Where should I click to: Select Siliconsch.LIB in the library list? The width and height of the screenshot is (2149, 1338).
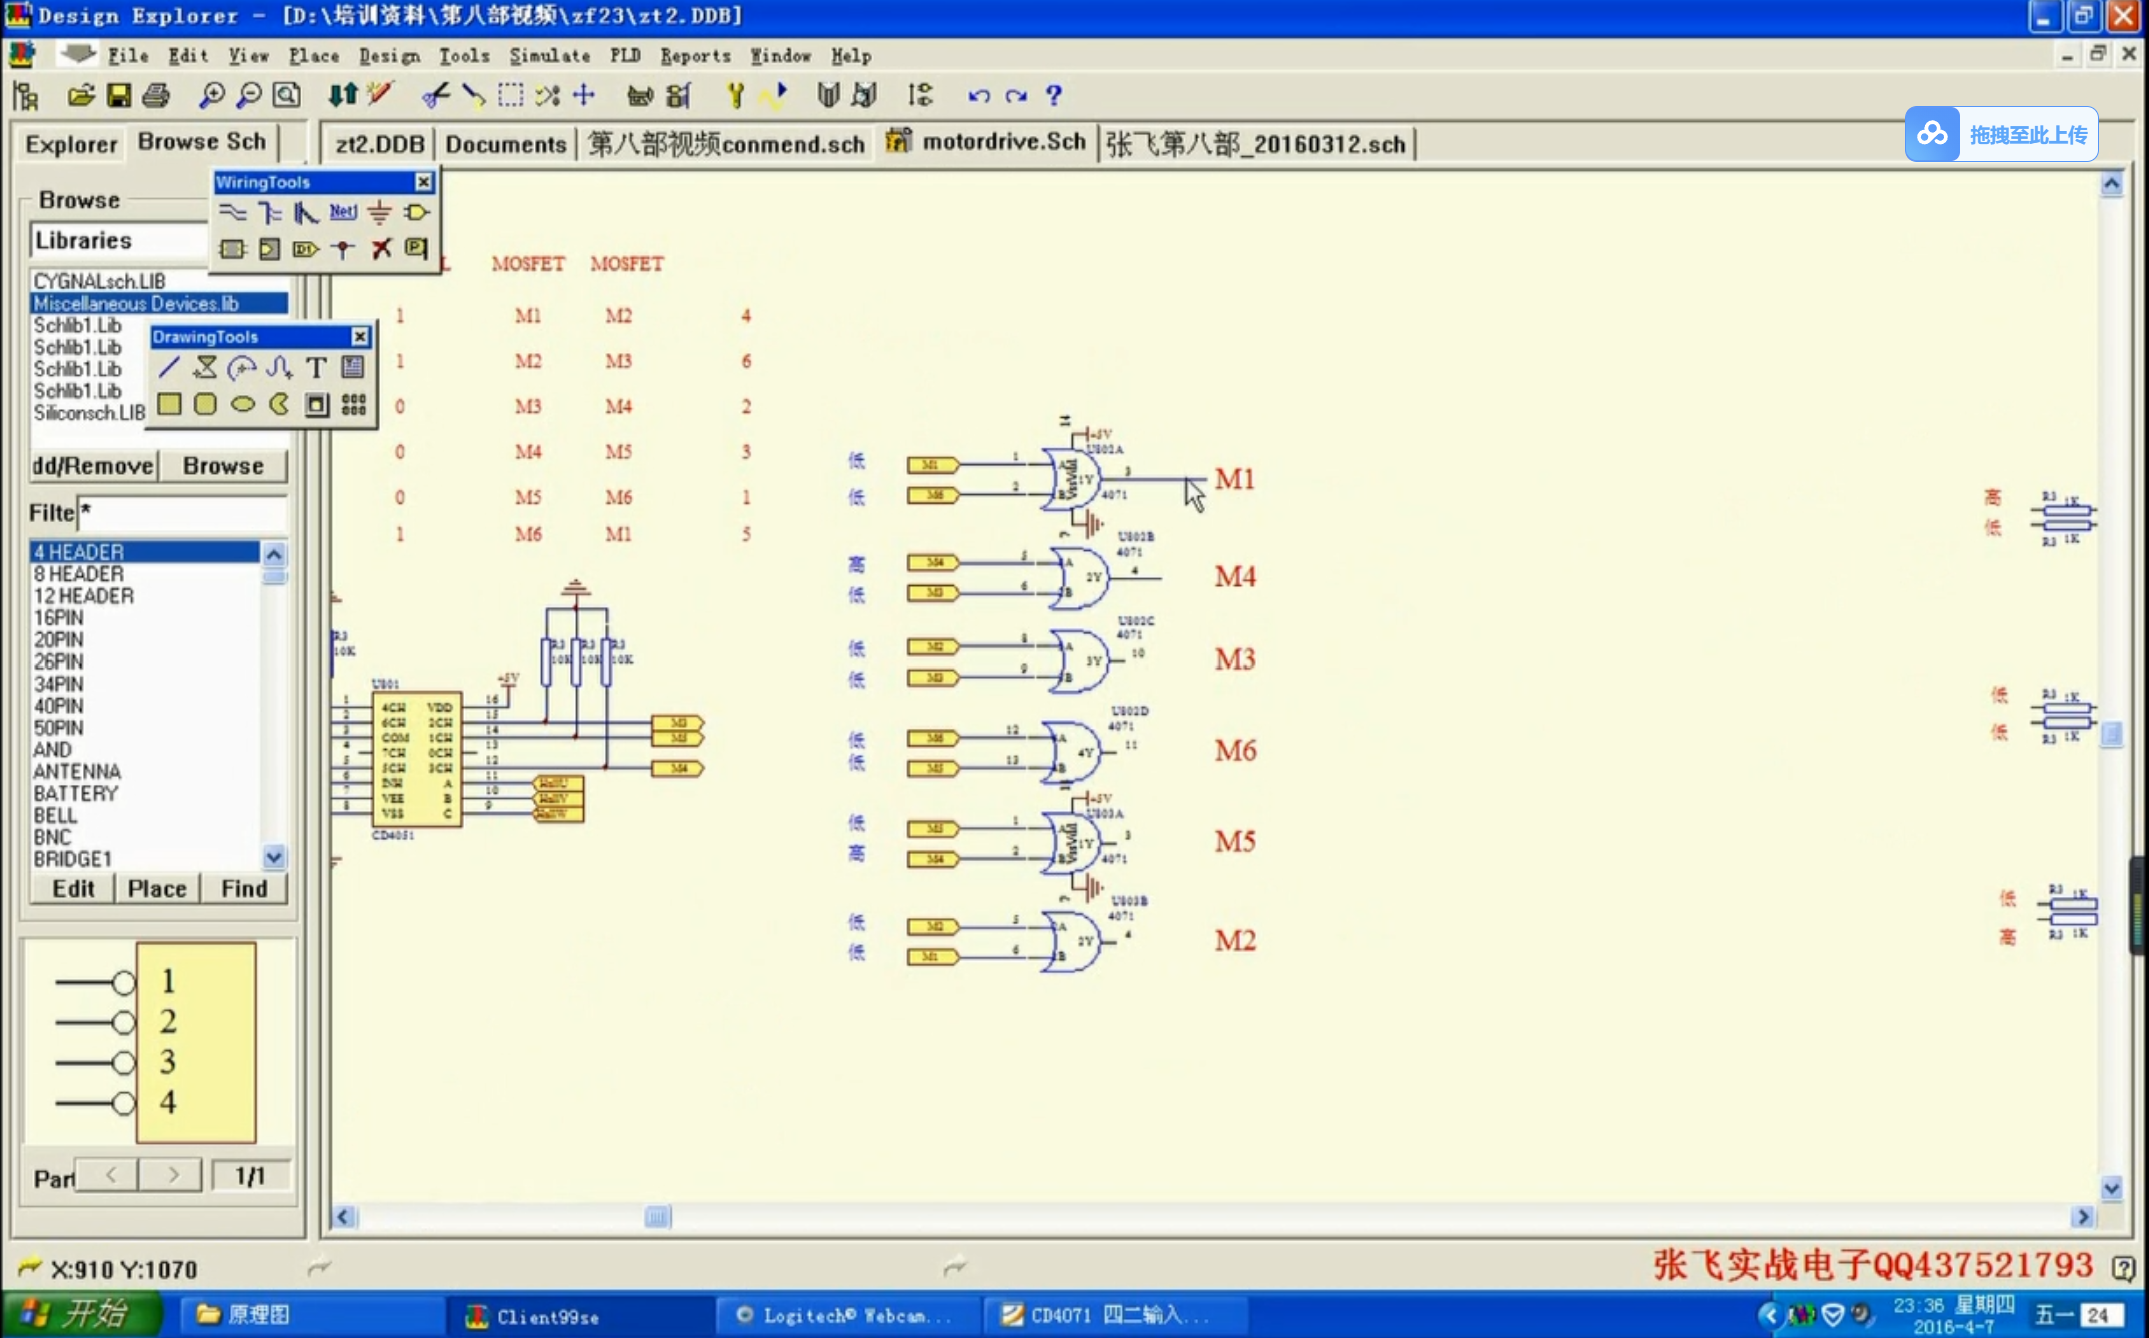click(89, 413)
